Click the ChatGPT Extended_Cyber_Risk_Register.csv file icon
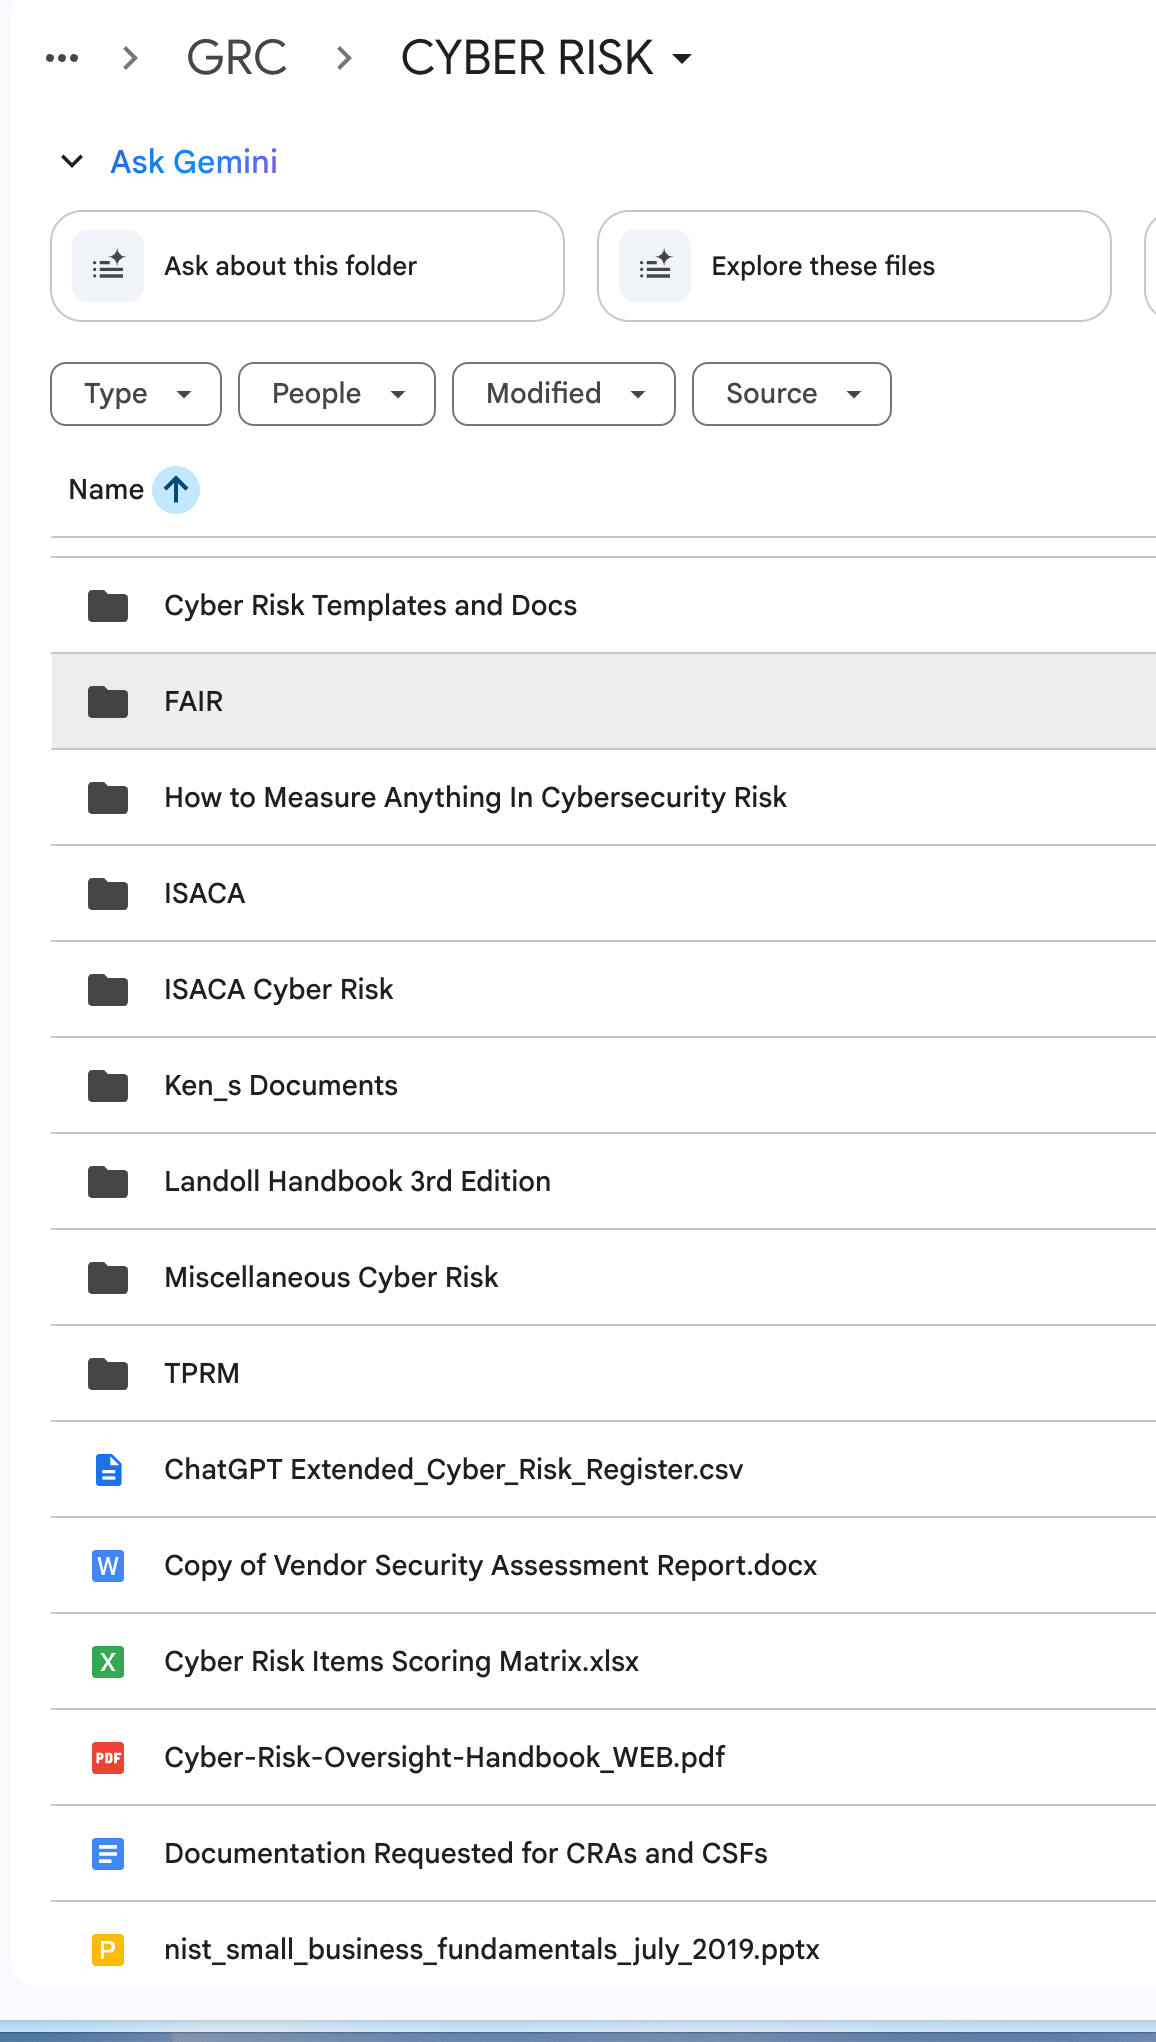This screenshot has height=2042, width=1156. coord(108,1470)
